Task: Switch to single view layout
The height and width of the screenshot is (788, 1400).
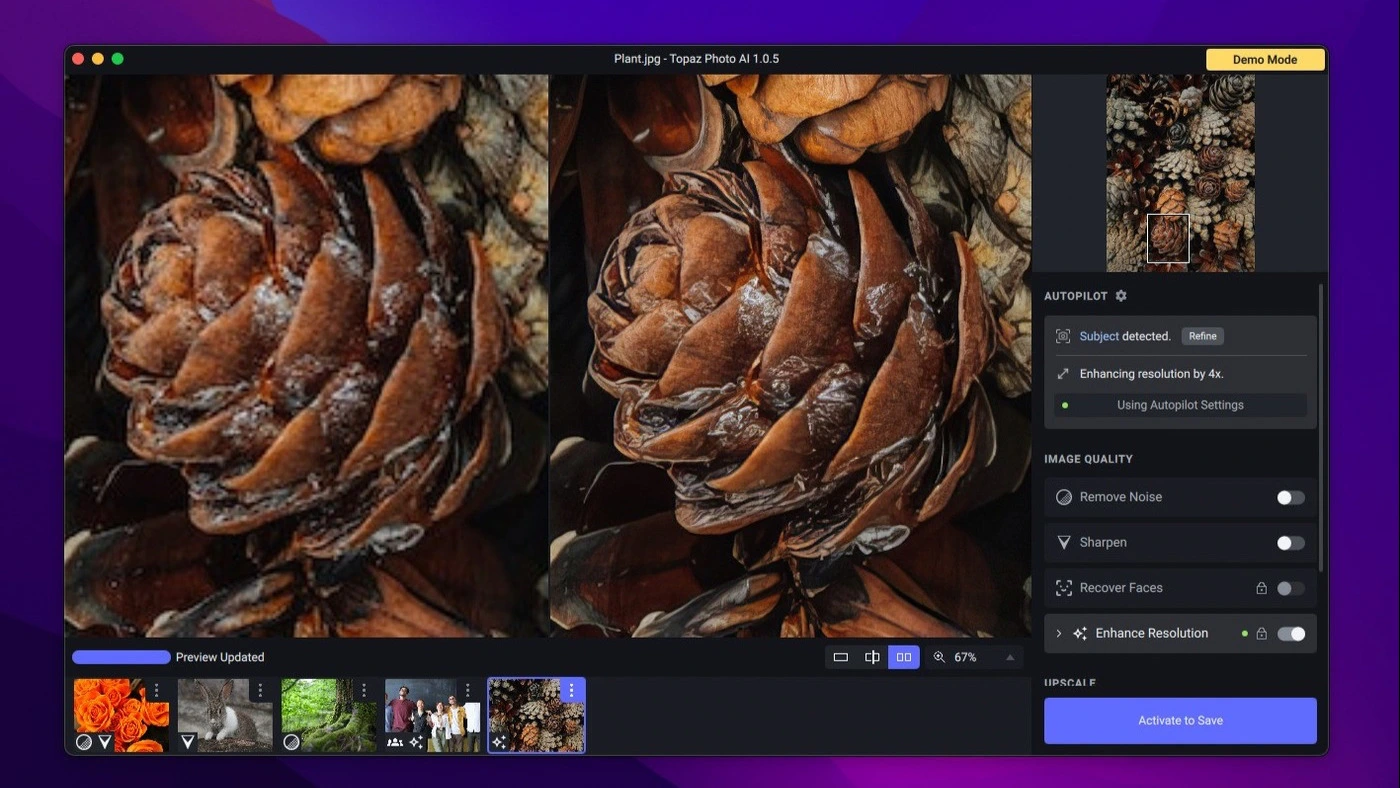Action: (841, 657)
